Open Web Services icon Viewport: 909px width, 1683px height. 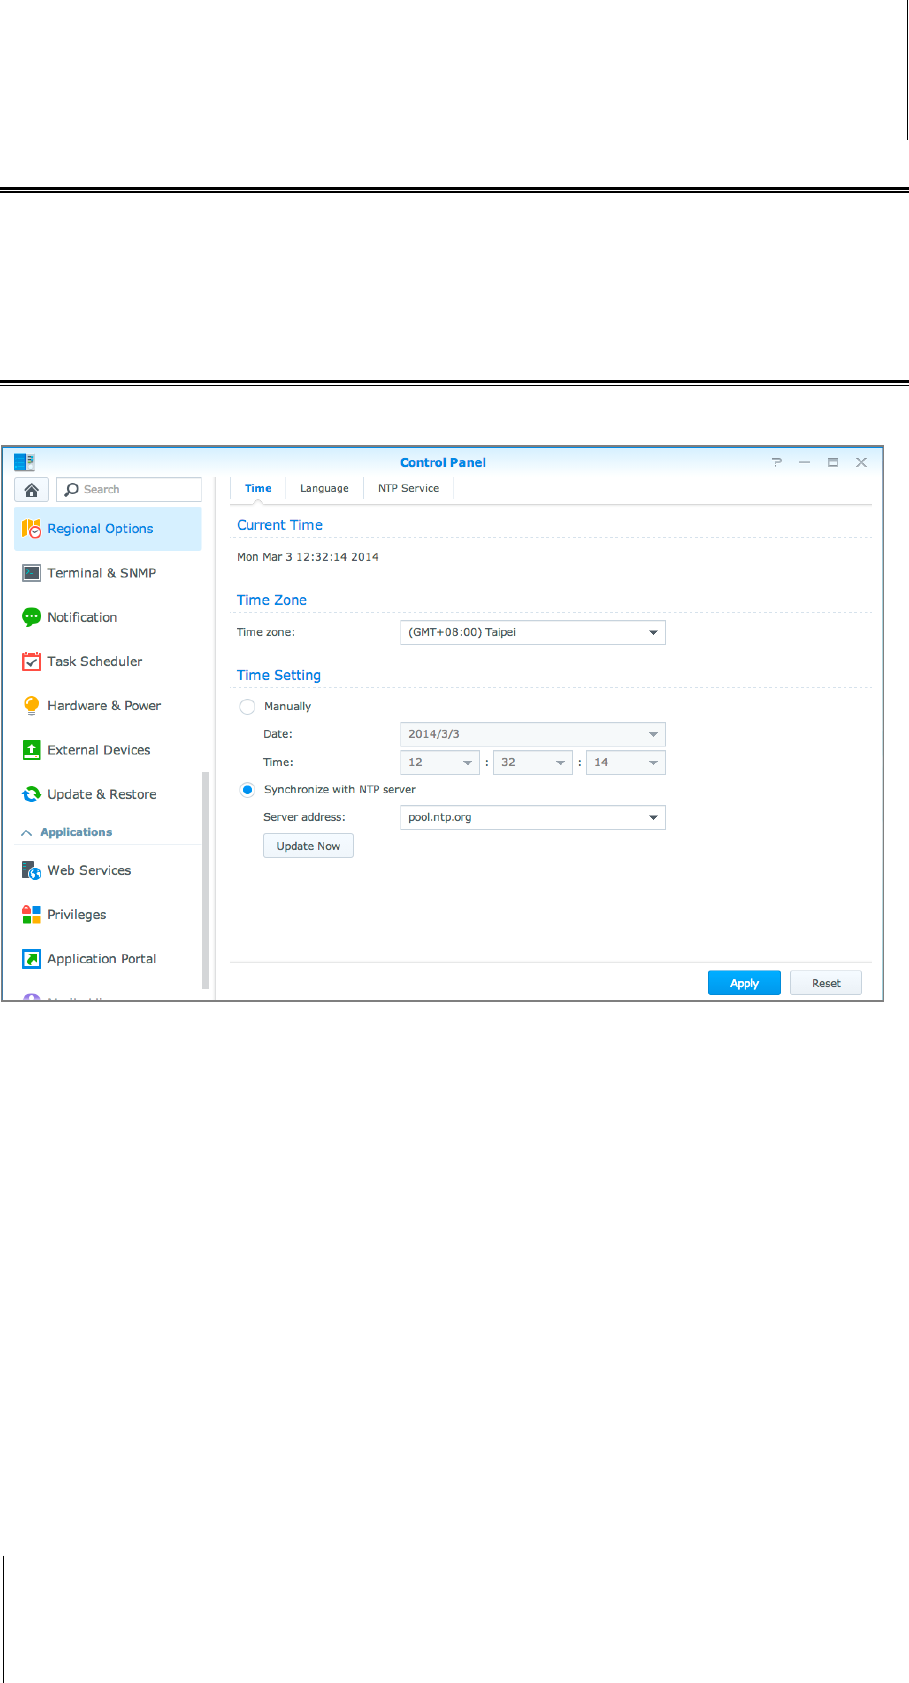31,870
